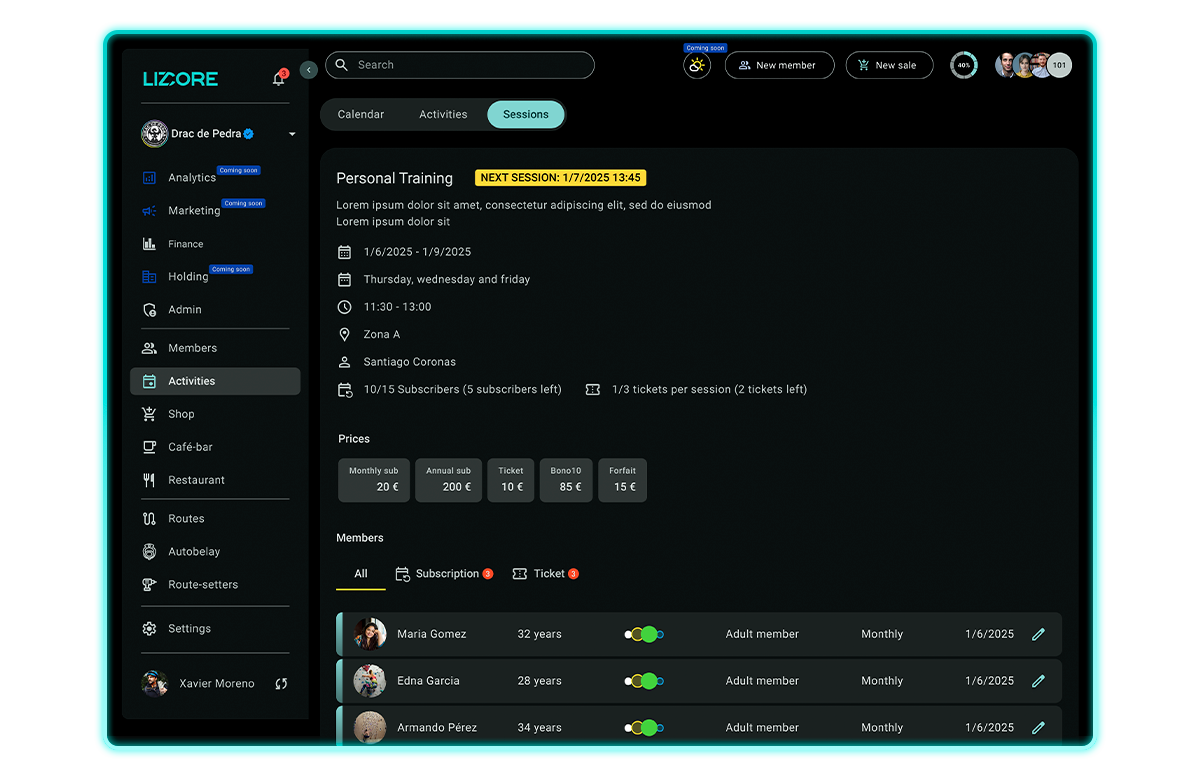Select the Subscription members tab

coord(445,574)
